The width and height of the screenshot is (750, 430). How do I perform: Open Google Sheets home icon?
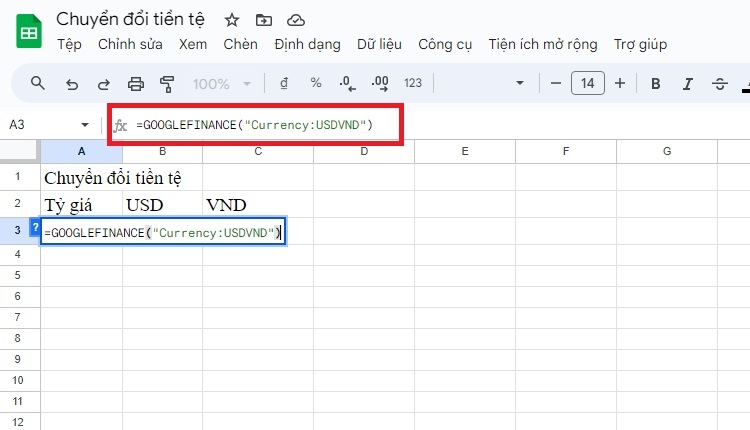pos(29,31)
